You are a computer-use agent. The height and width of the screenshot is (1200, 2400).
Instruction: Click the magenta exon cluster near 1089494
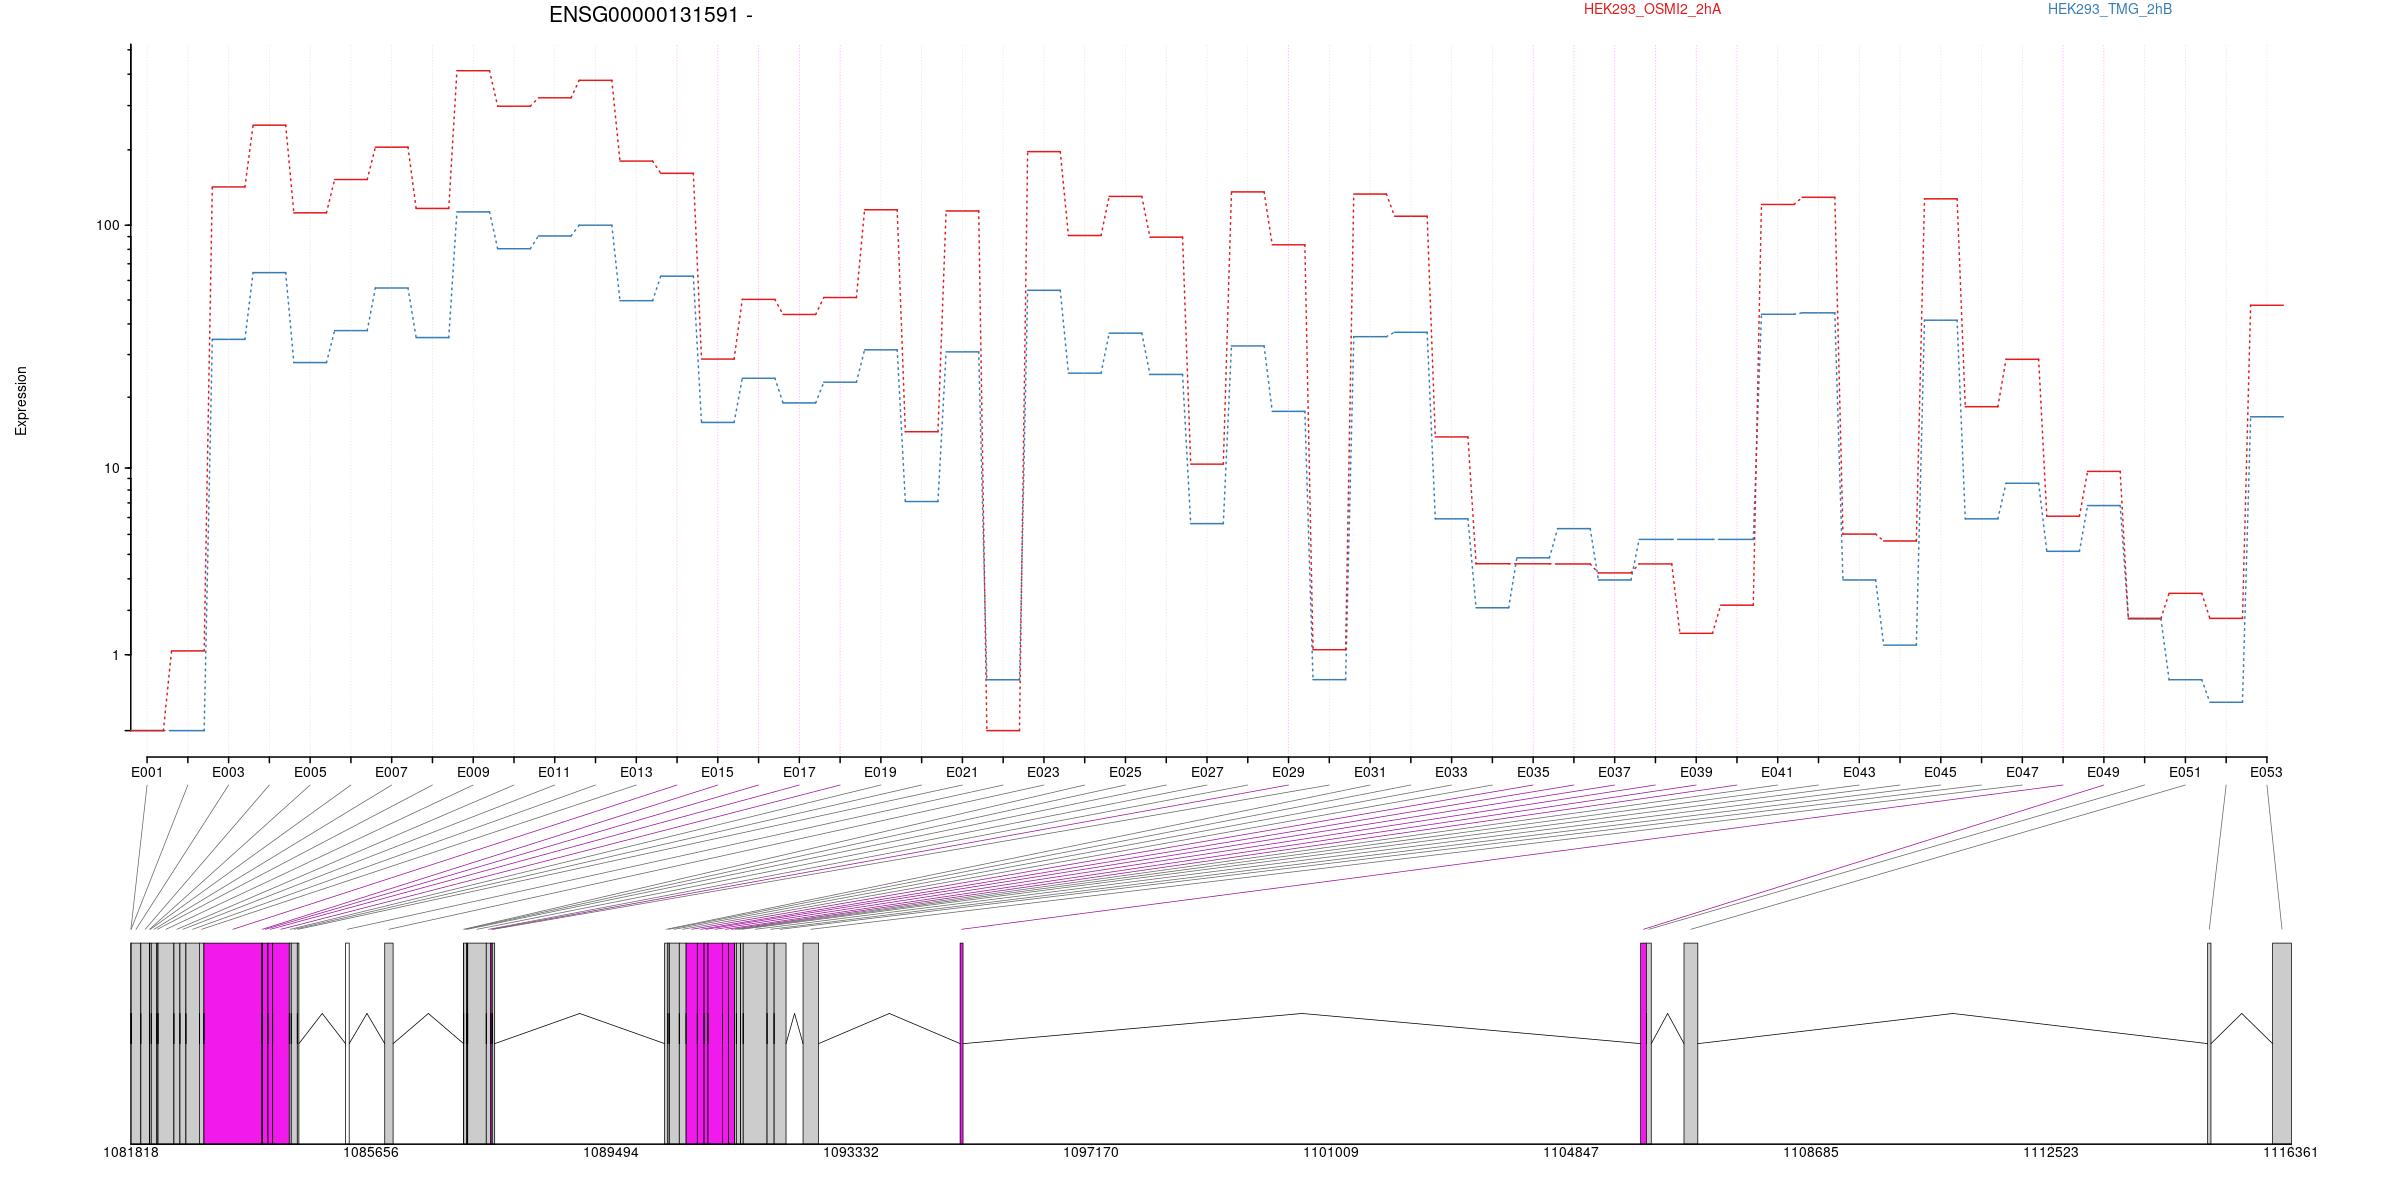710,1043
